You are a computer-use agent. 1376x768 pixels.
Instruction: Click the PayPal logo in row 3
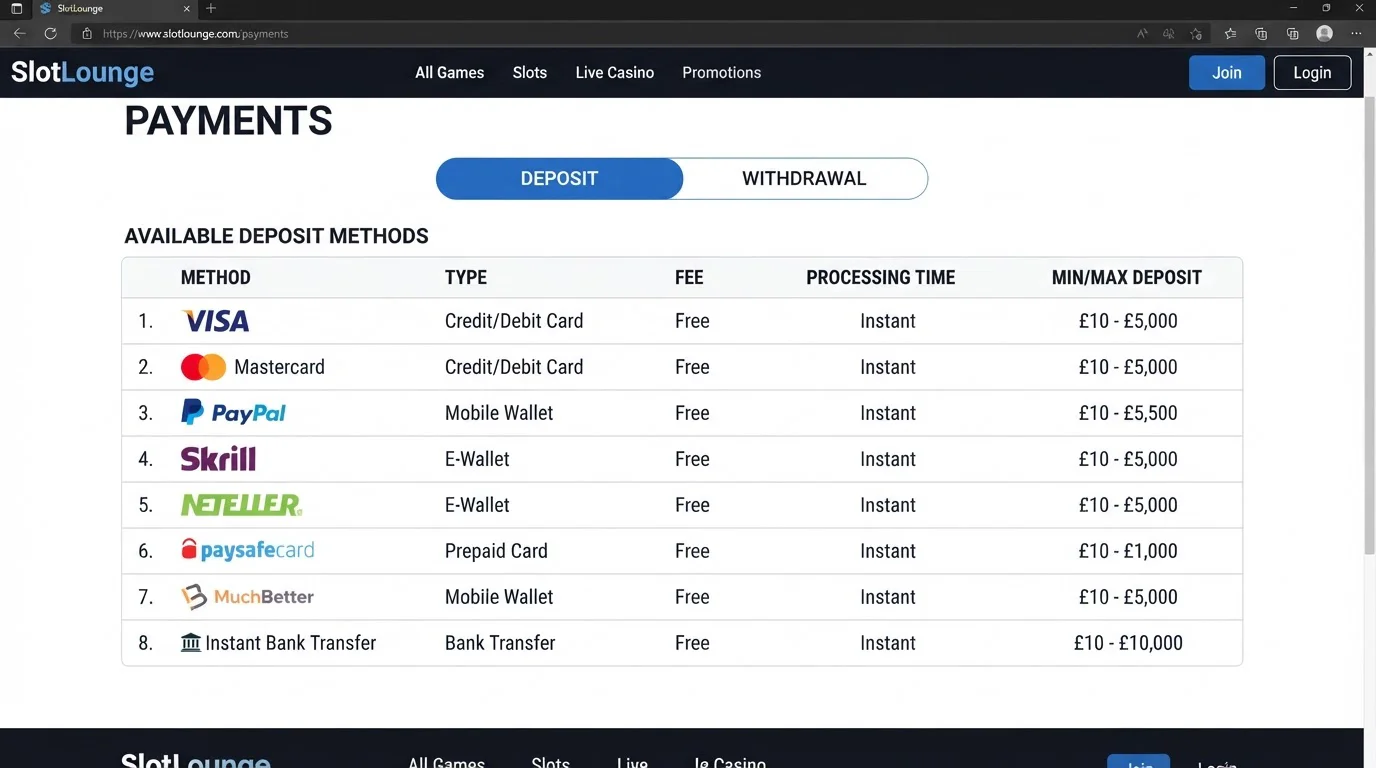point(233,412)
